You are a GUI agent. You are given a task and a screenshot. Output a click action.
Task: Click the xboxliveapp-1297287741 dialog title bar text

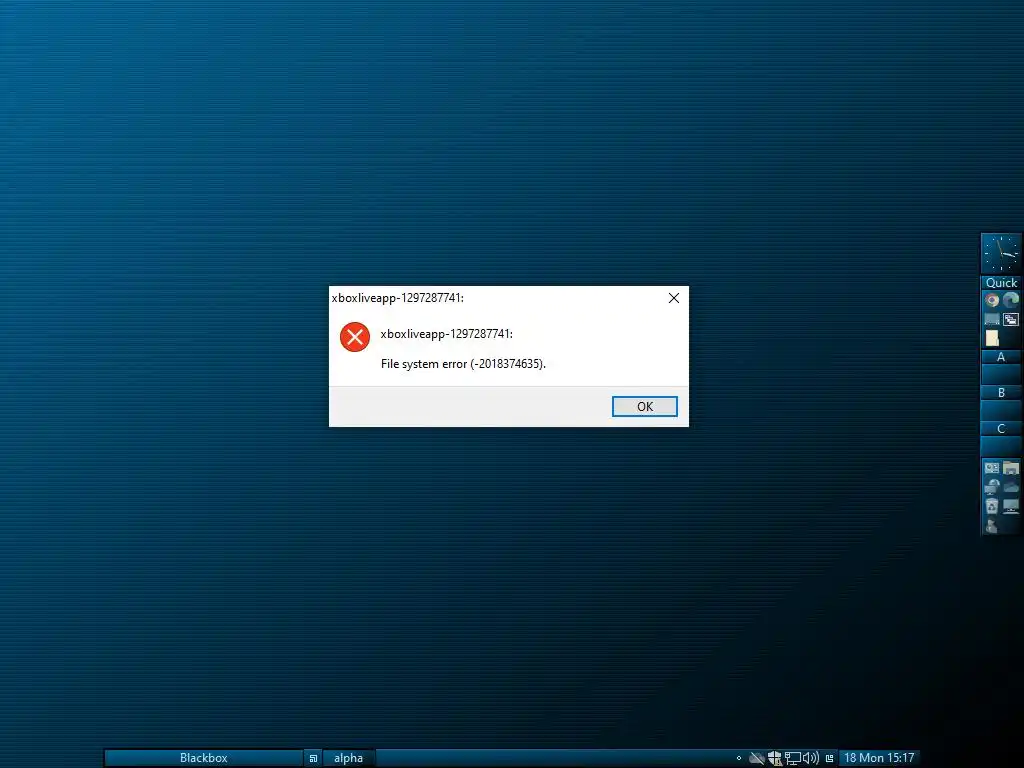(x=398, y=298)
